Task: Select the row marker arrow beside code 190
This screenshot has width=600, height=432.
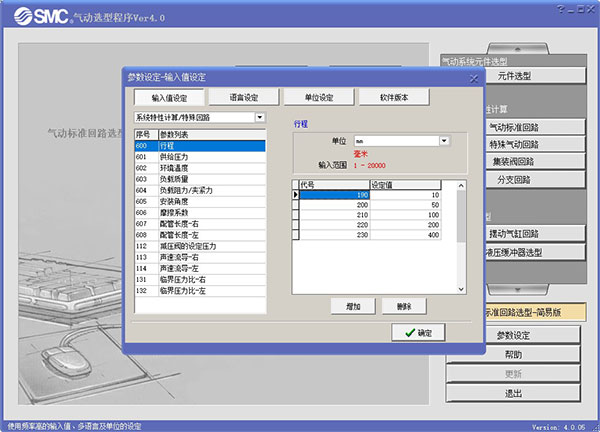Action: pyautogui.click(x=295, y=194)
